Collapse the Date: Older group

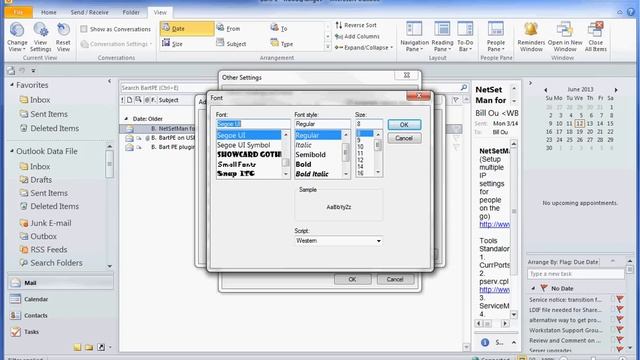pos(126,119)
